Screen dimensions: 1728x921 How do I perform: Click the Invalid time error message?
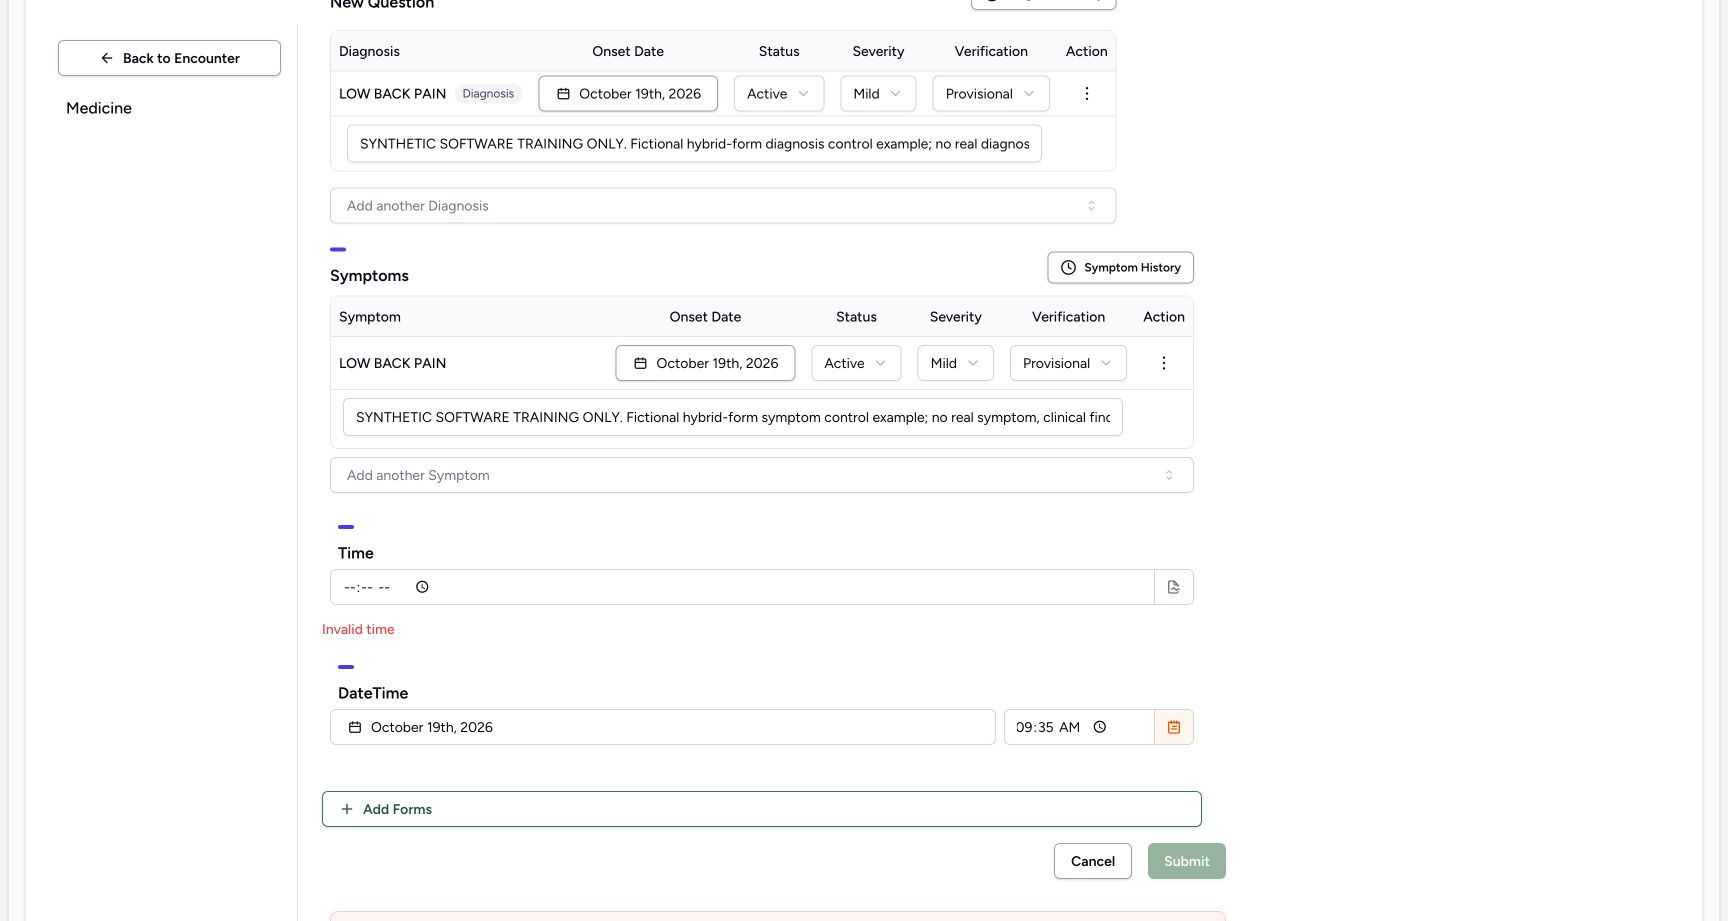358,629
